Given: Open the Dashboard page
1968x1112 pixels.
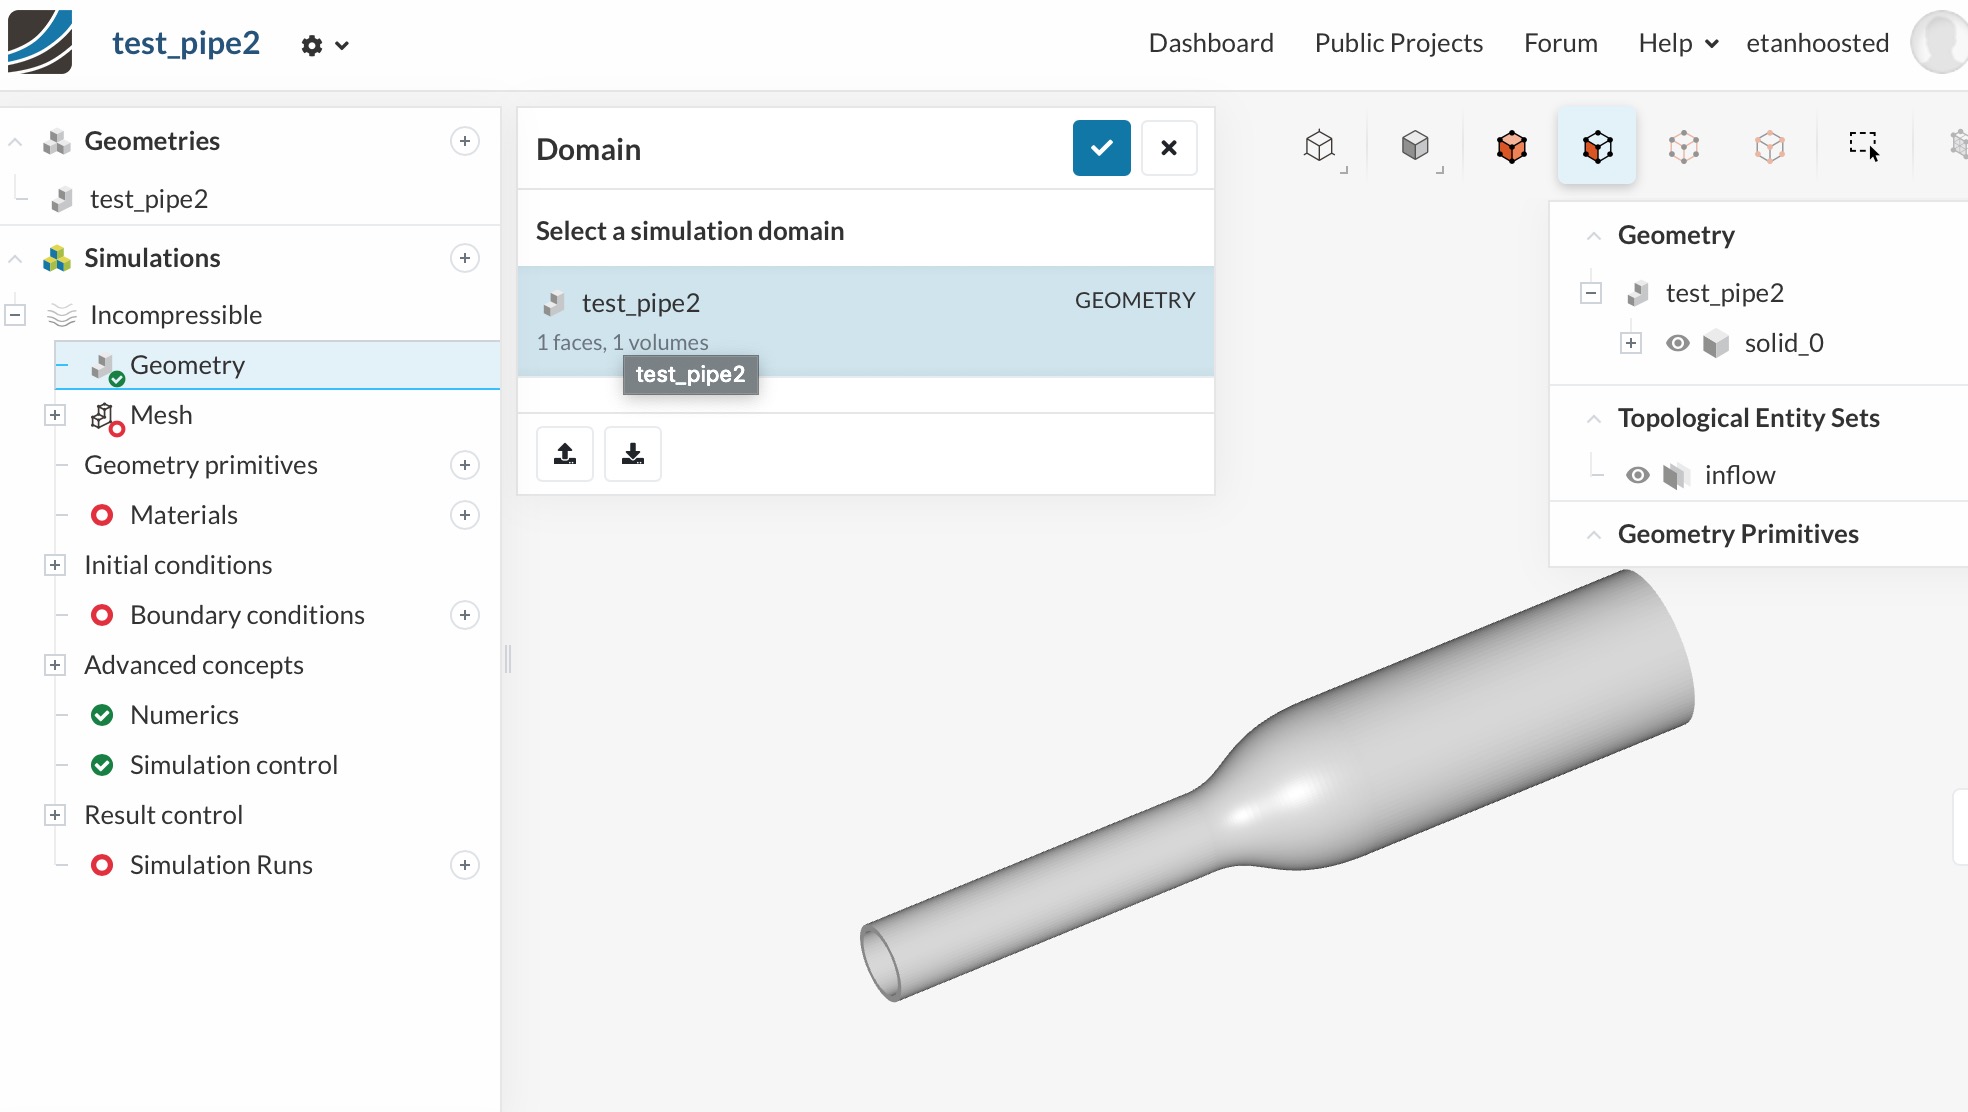Looking at the screenshot, I should (x=1210, y=43).
